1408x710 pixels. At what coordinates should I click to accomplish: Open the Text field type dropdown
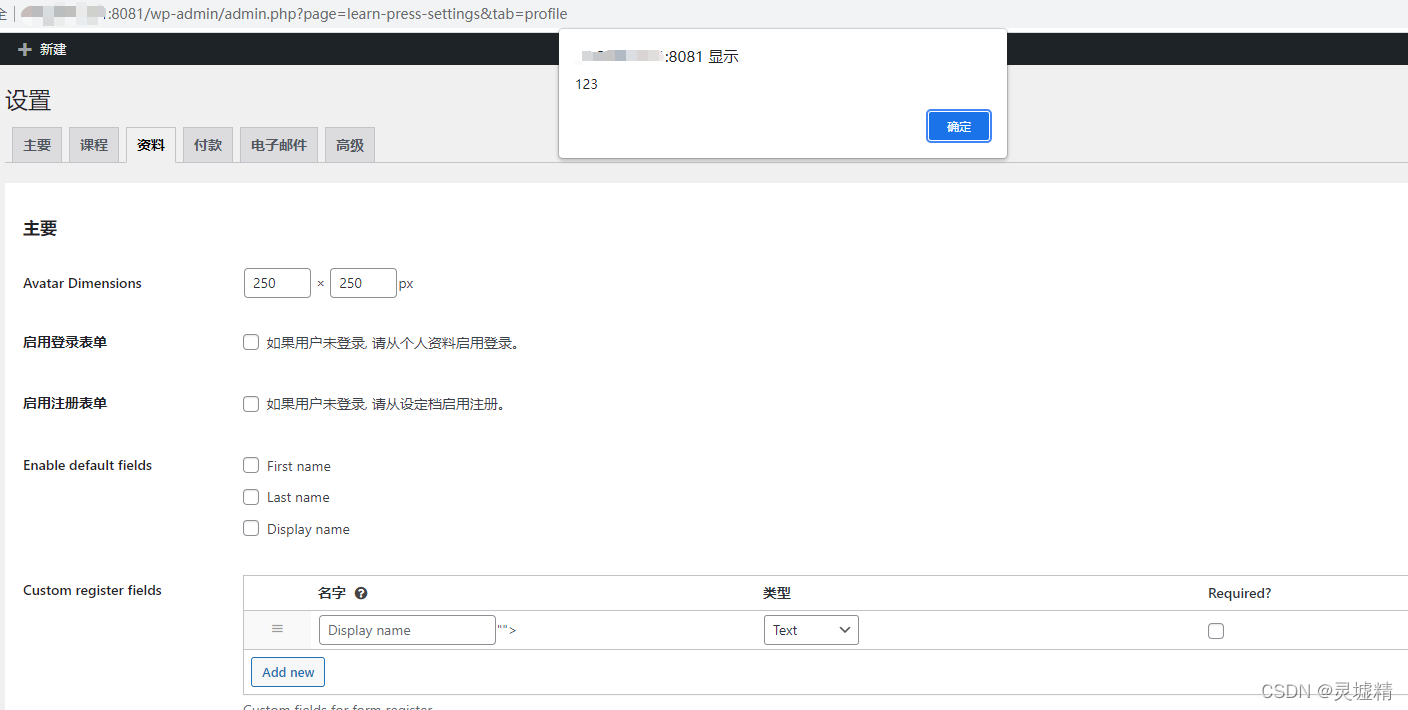(811, 629)
